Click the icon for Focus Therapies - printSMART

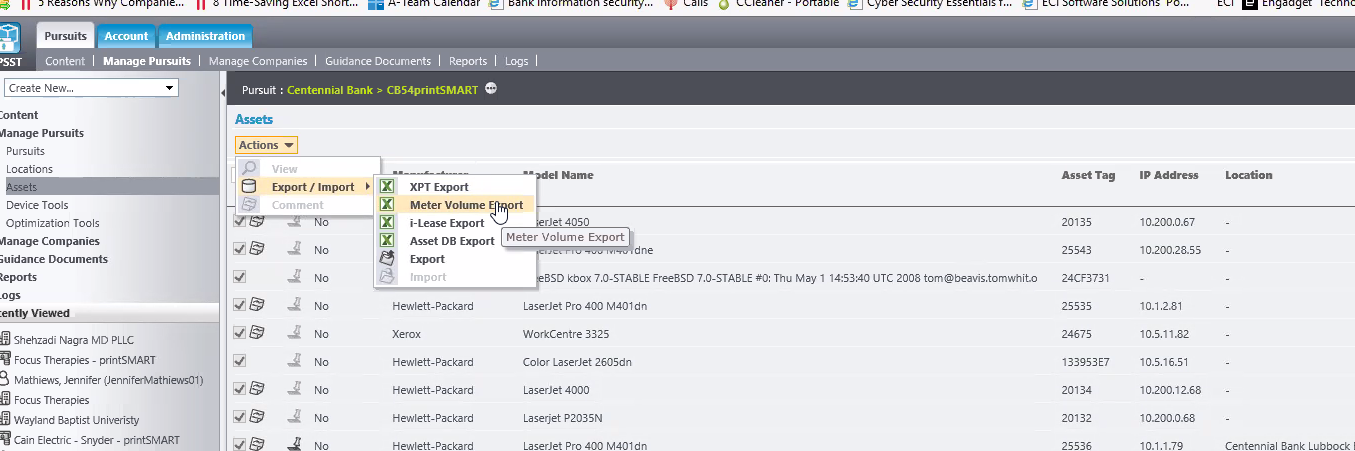5,360
